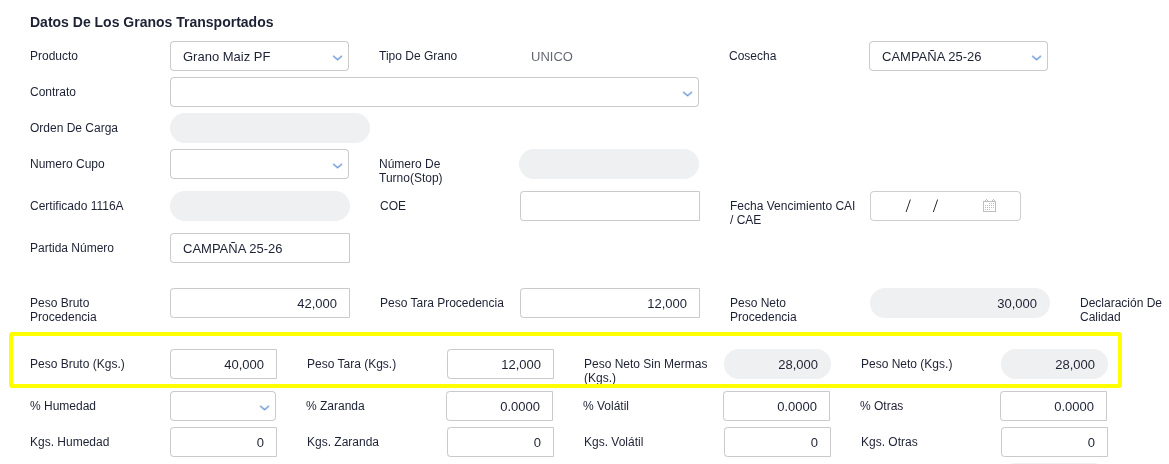This screenshot has width=1169, height=464.
Task: Open the % Humedad dropdown
Action: [x=223, y=407]
